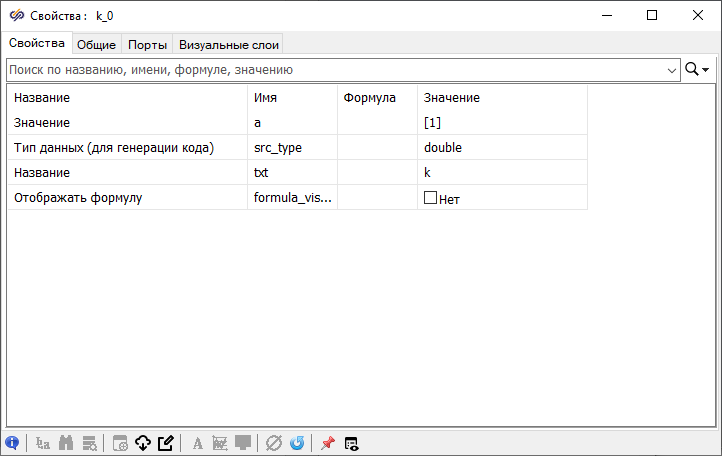This screenshot has height=456, width=722.
Task: Toggle the 'Отображать формулу' checkbox
Action: coord(431,198)
